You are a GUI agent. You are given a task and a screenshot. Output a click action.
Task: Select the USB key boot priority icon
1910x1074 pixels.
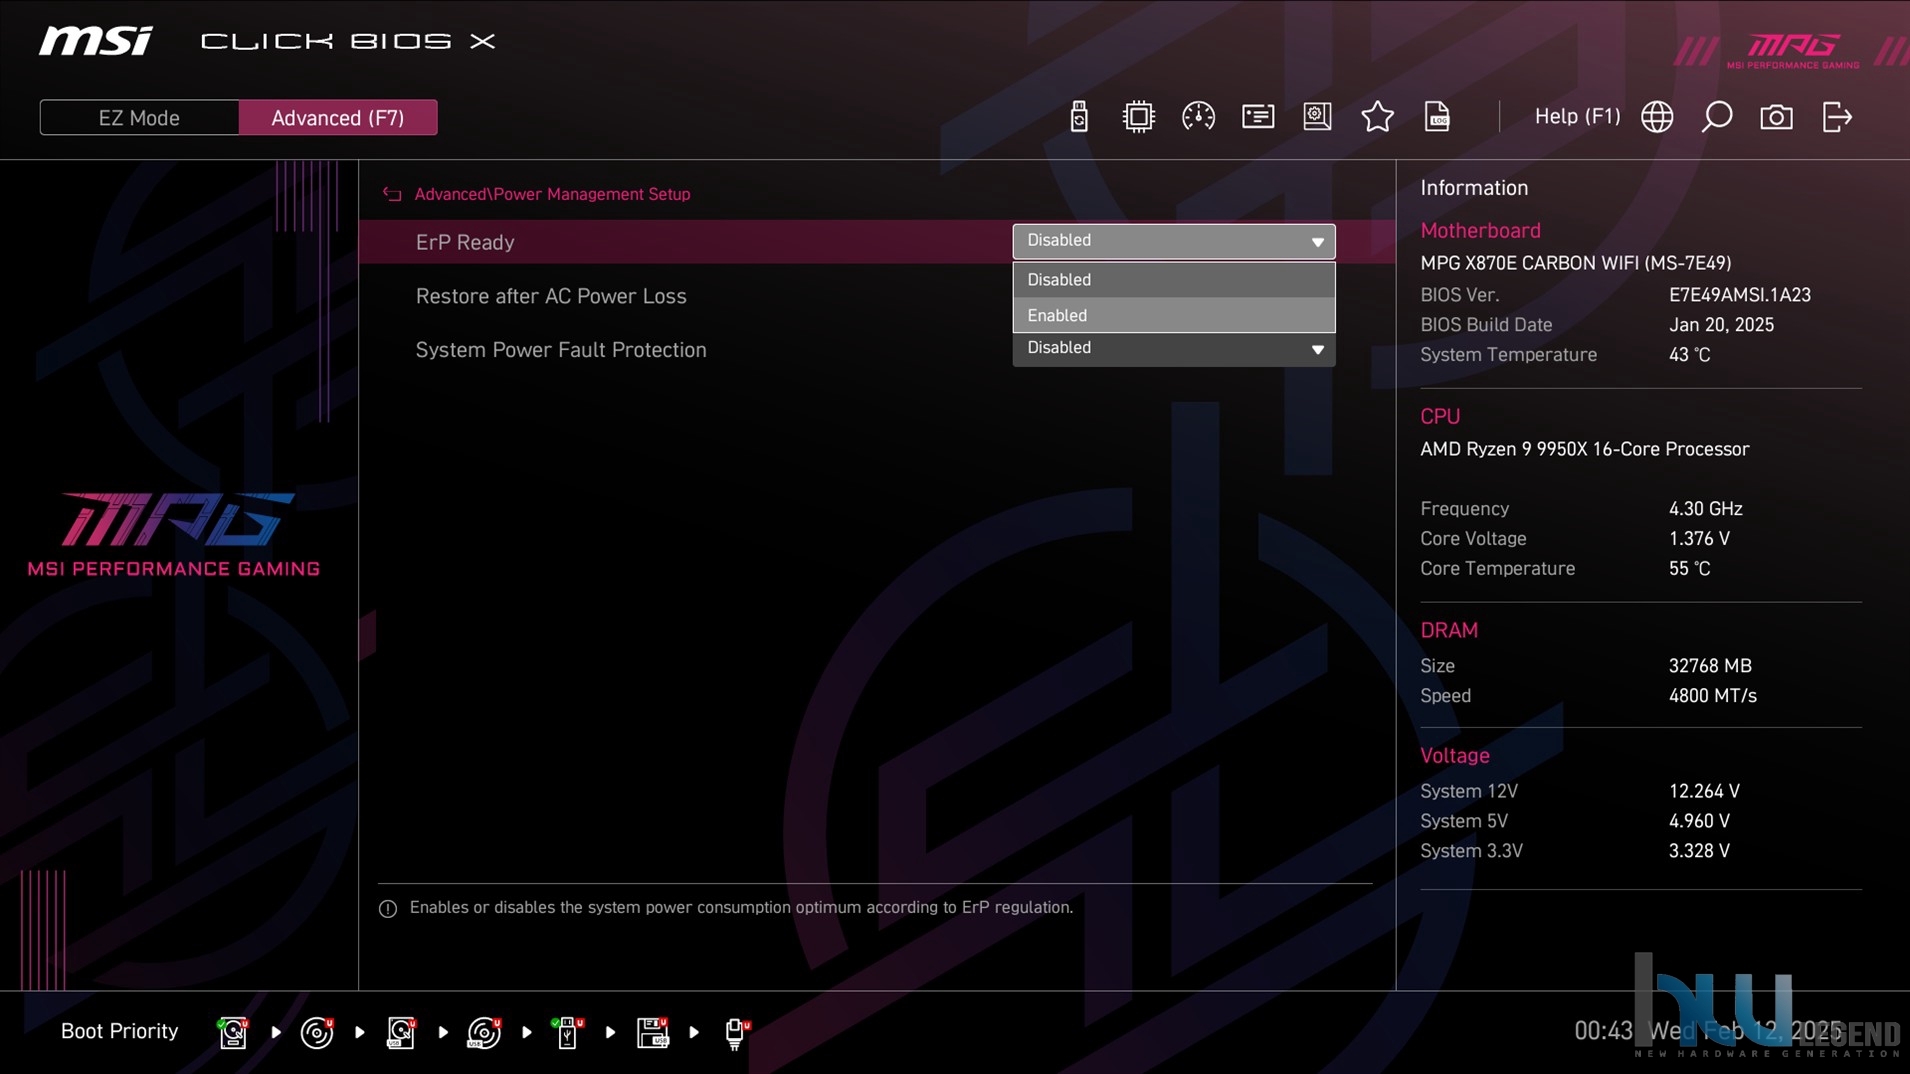click(567, 1032)
